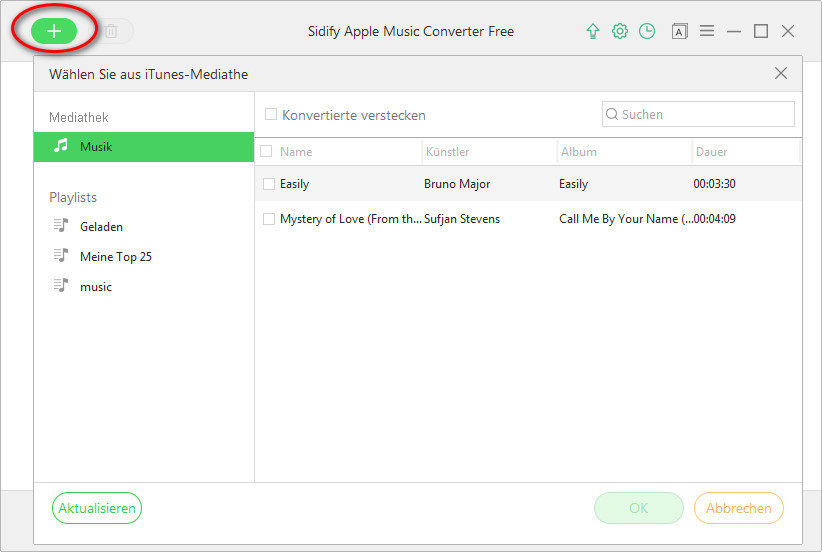Select the Musik library entry
The height and width of the screenshot is (552, 822).
coord(144,147)
